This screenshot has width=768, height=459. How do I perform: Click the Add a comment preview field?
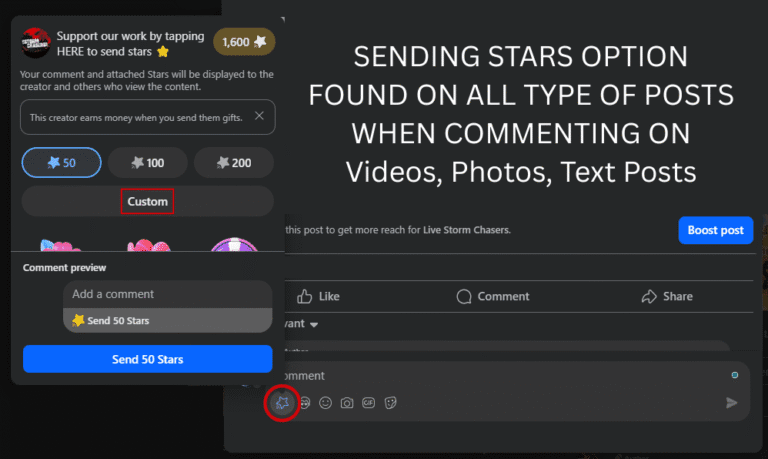(167, 294)
